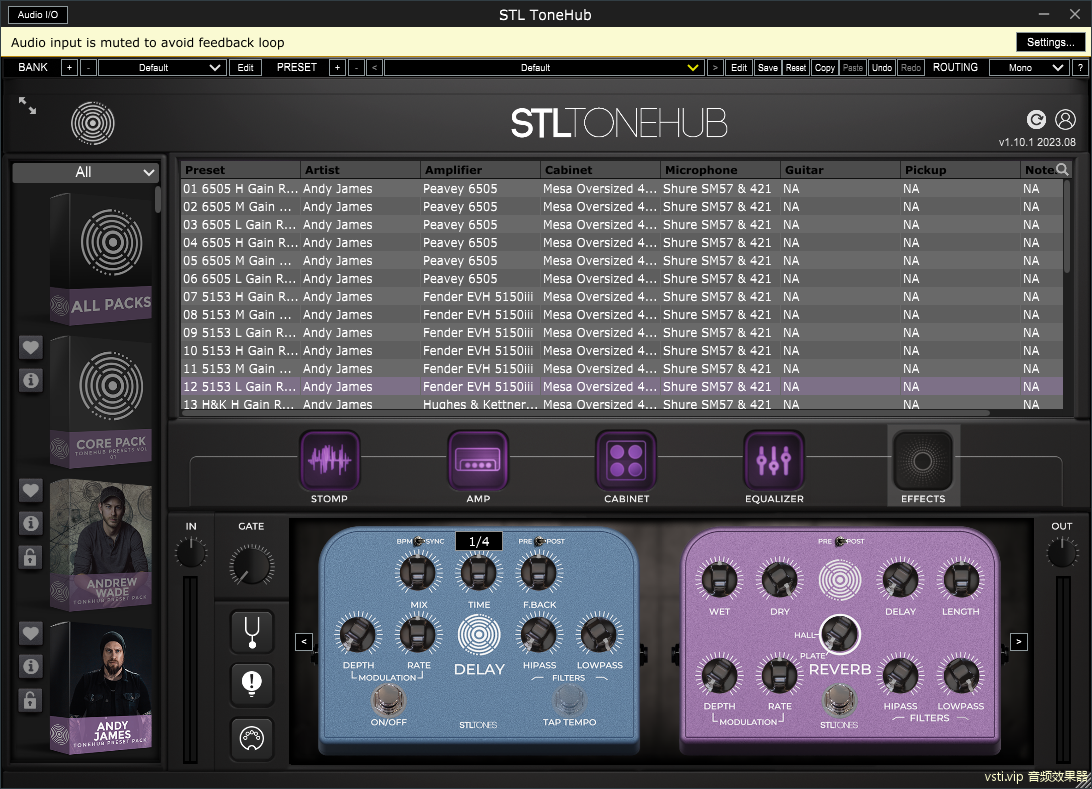Add a new bank with plus button
Viewport: 1092px width, 789px height.
[69, 68]
